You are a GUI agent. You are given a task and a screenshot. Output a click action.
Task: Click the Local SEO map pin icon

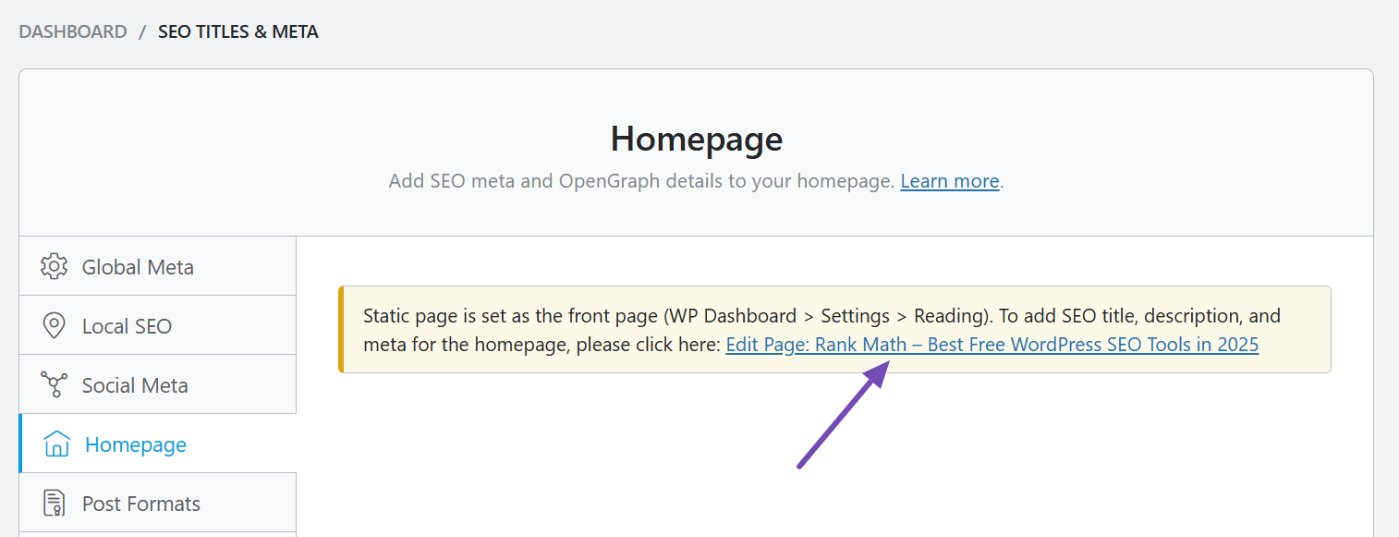point(53,326)
